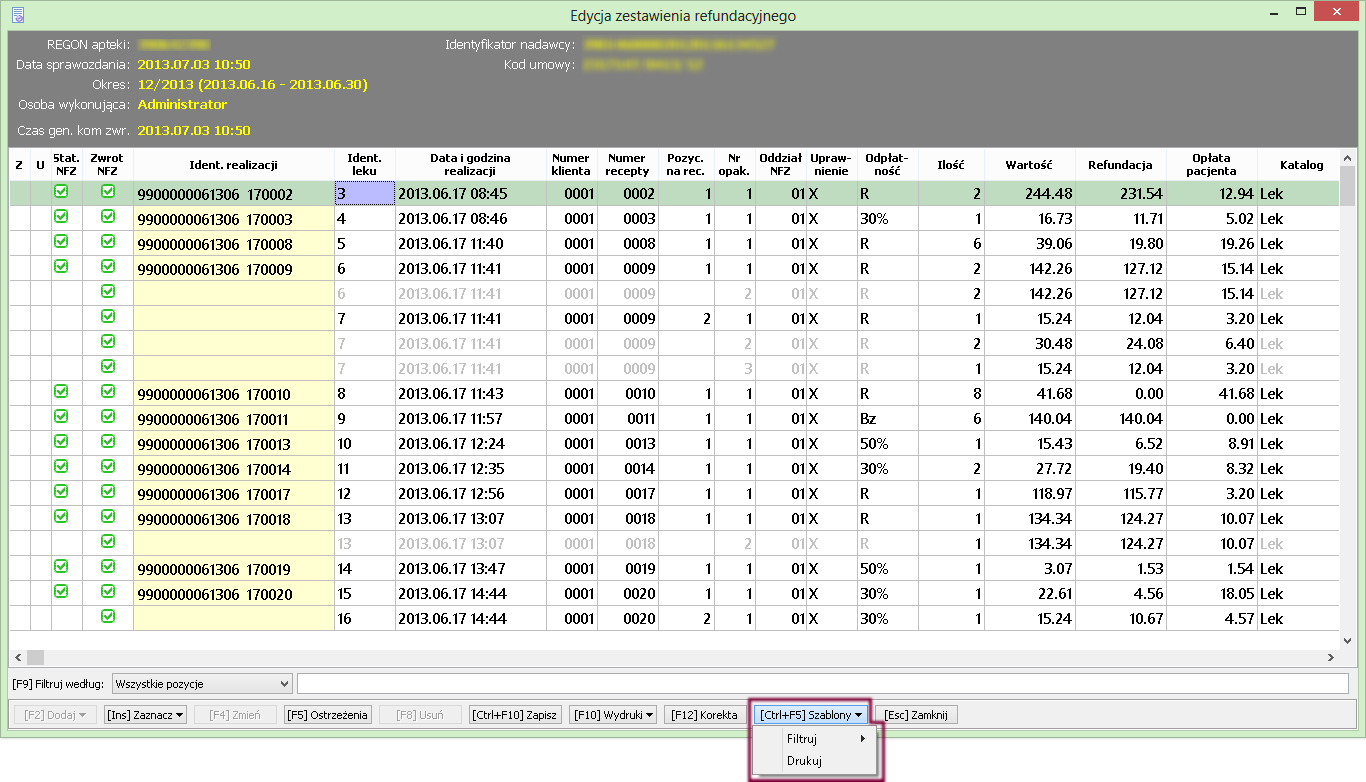Toggle Zwrot NFZ checkbox in row 170009
The height and width of the screenshot is (782, 1366).
click(108, 266)
